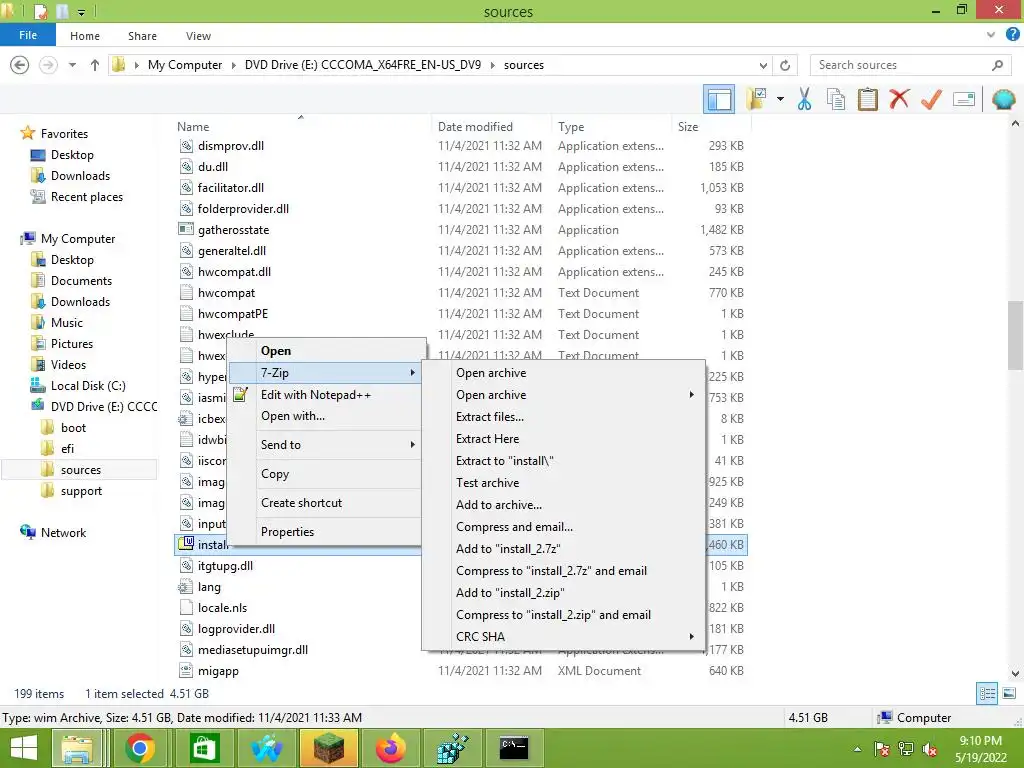This screenshot has height=768, width=1024.
Task: Switch to details view icon
Action: click(987, 694)
